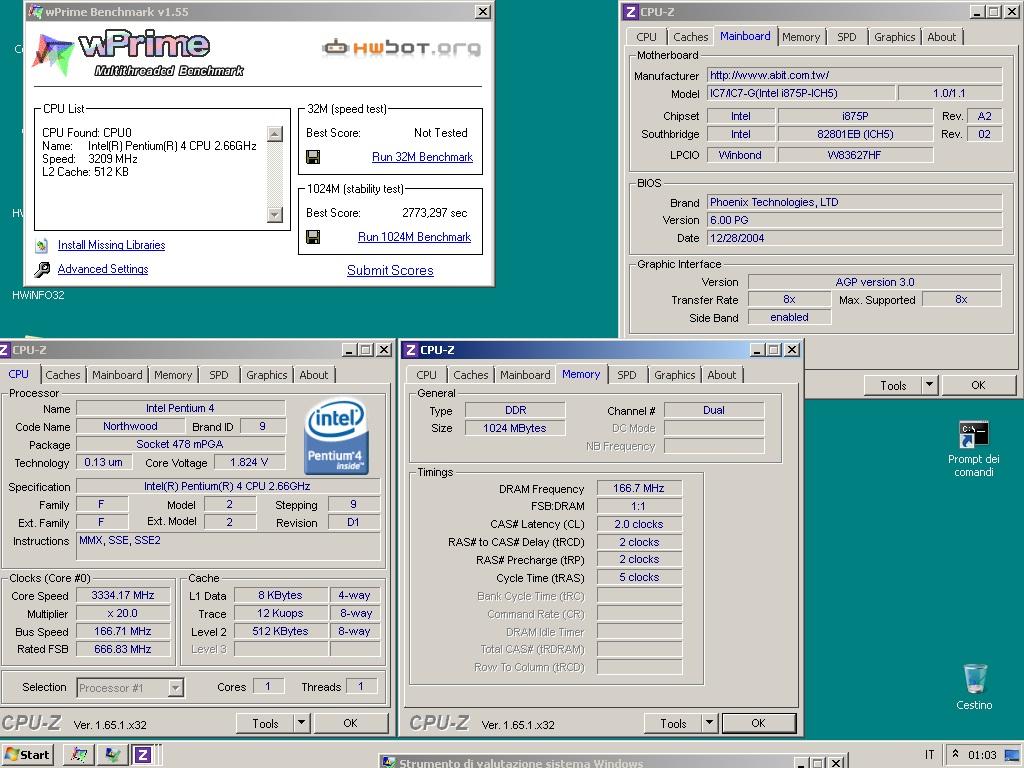
Task: Click Tools button in CPU tab window
Action: click(x=264, y=723)
